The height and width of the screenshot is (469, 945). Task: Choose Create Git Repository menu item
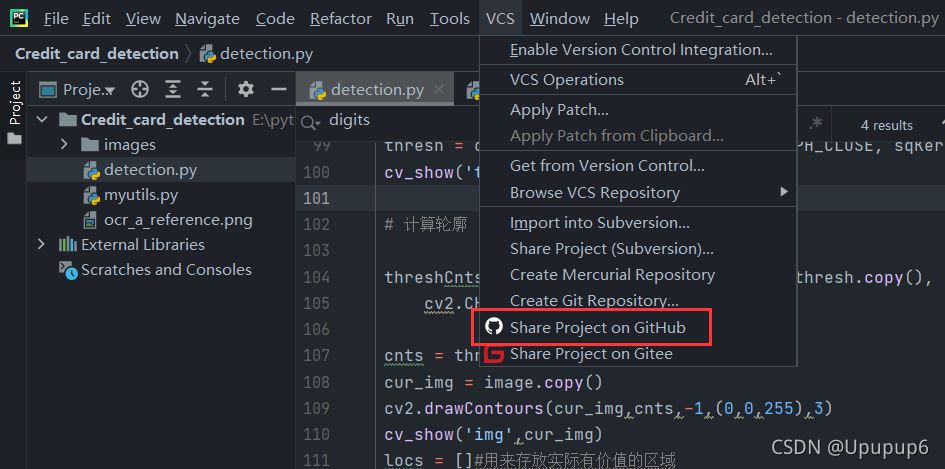[594, 300]
